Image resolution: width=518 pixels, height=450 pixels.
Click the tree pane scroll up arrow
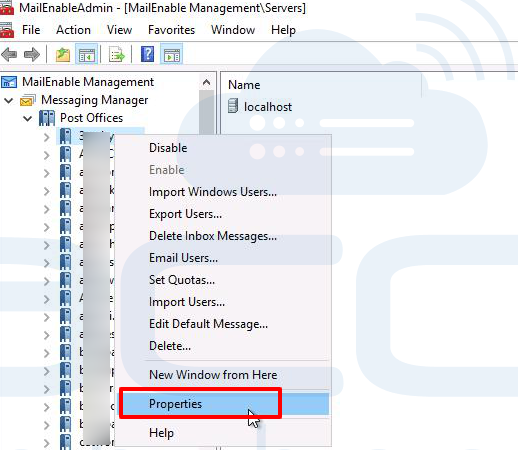point(207,82)
